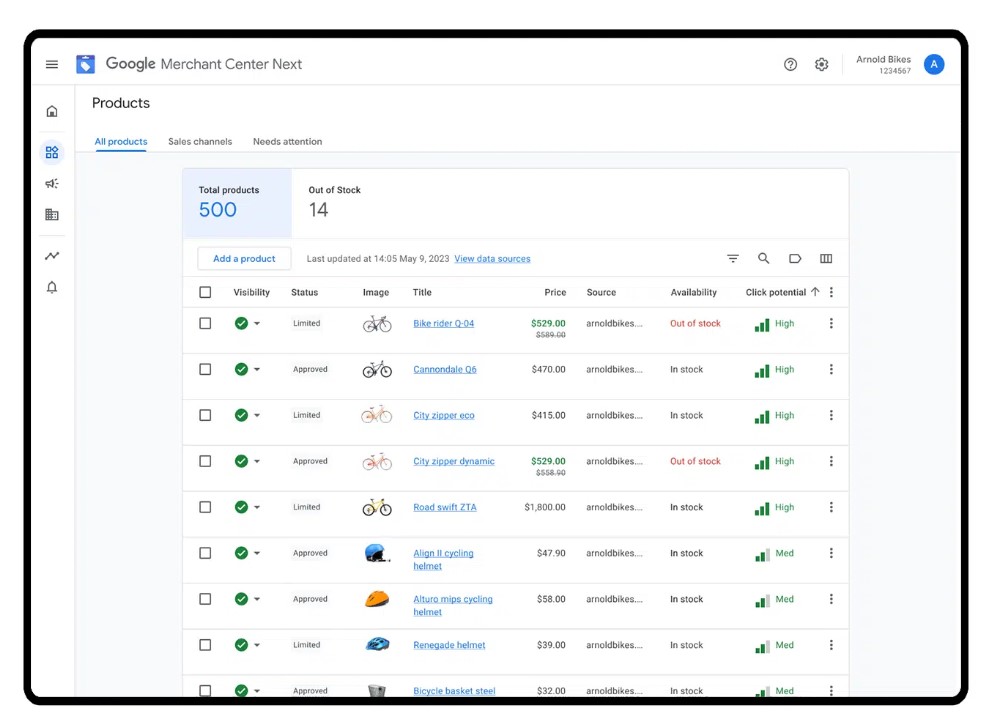Viewport: 987px width, 720px height.
Task: Open the performance trend line sidebar icon
Action: pos(52,256)
